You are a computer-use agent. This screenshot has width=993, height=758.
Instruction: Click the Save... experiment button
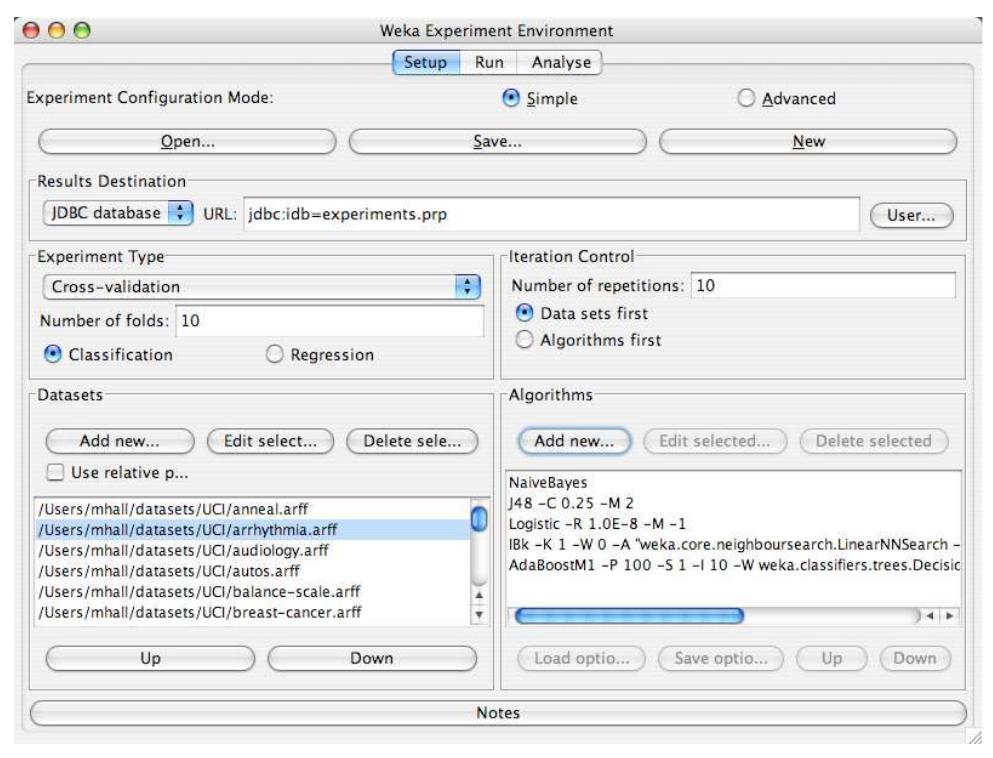click(498, 141)
